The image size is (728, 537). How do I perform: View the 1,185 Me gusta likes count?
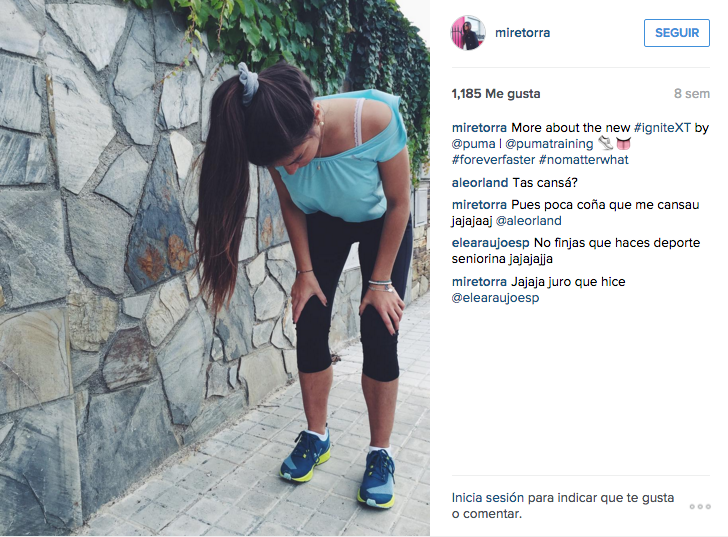click(x=496, y=93)
